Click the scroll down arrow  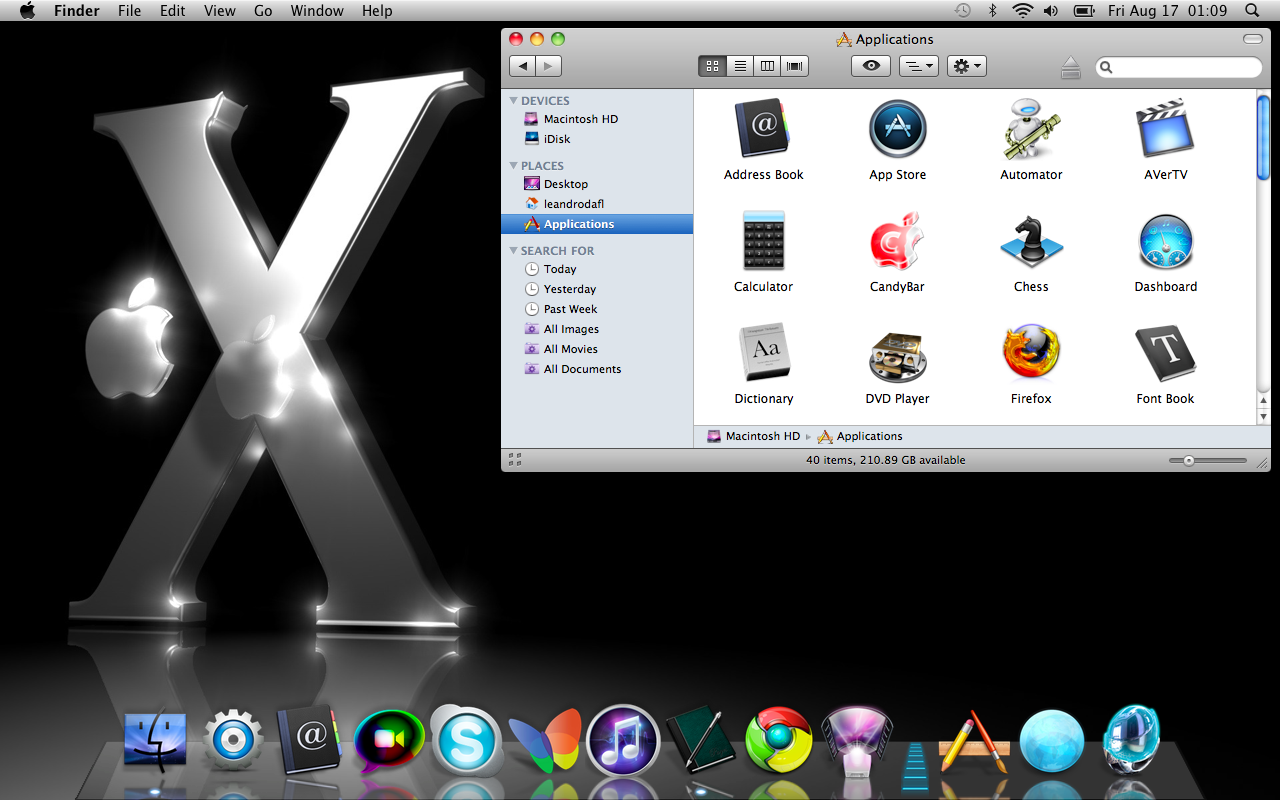[x=1263, y=417]
